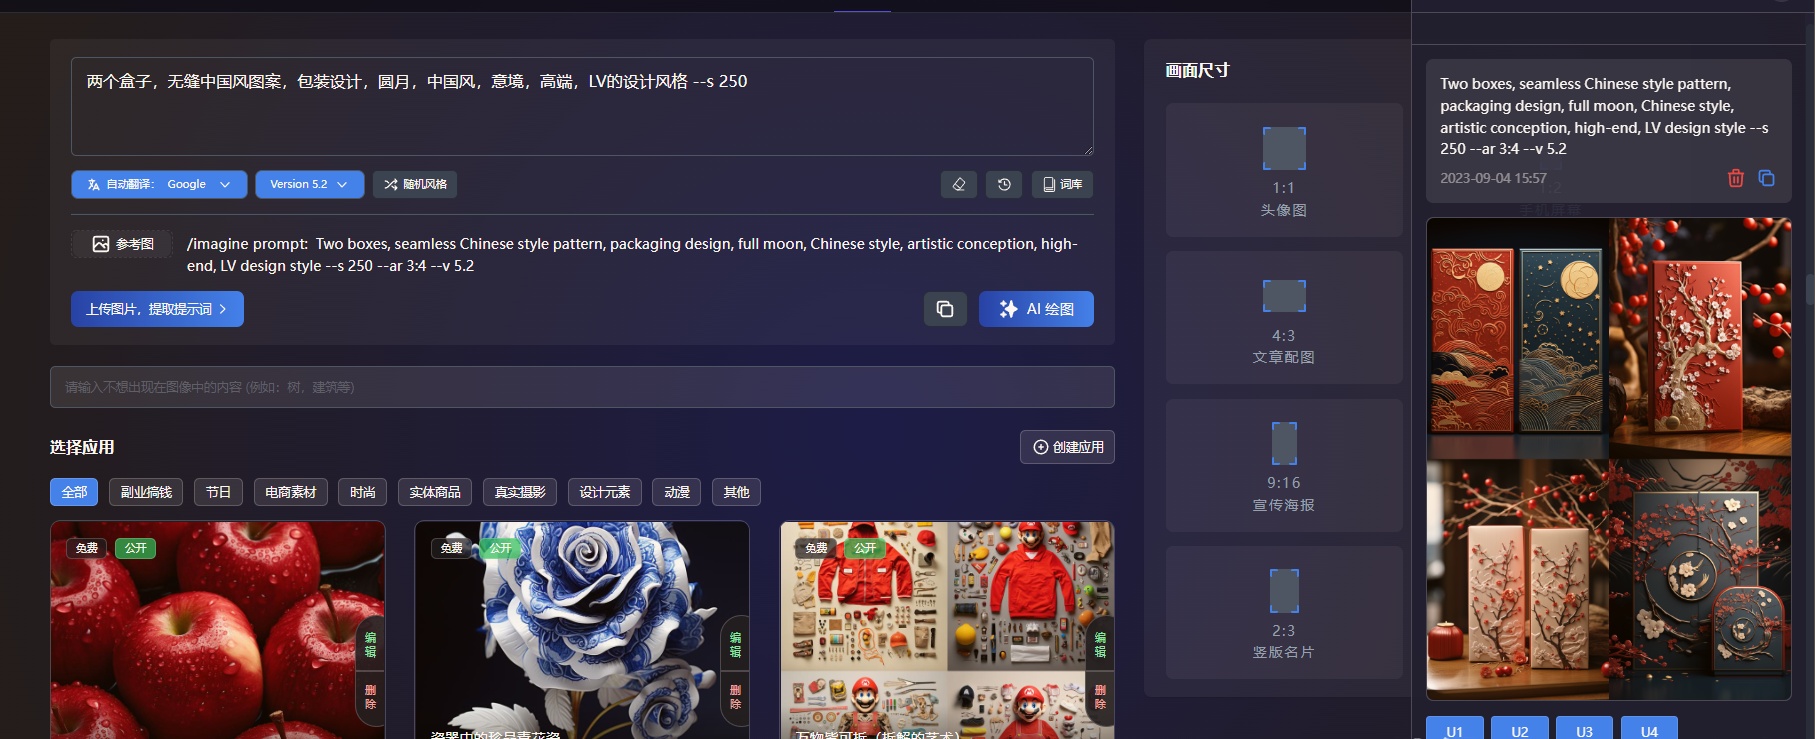
Task: Select the 电商素材 category tab
Action: click(290, 492)
